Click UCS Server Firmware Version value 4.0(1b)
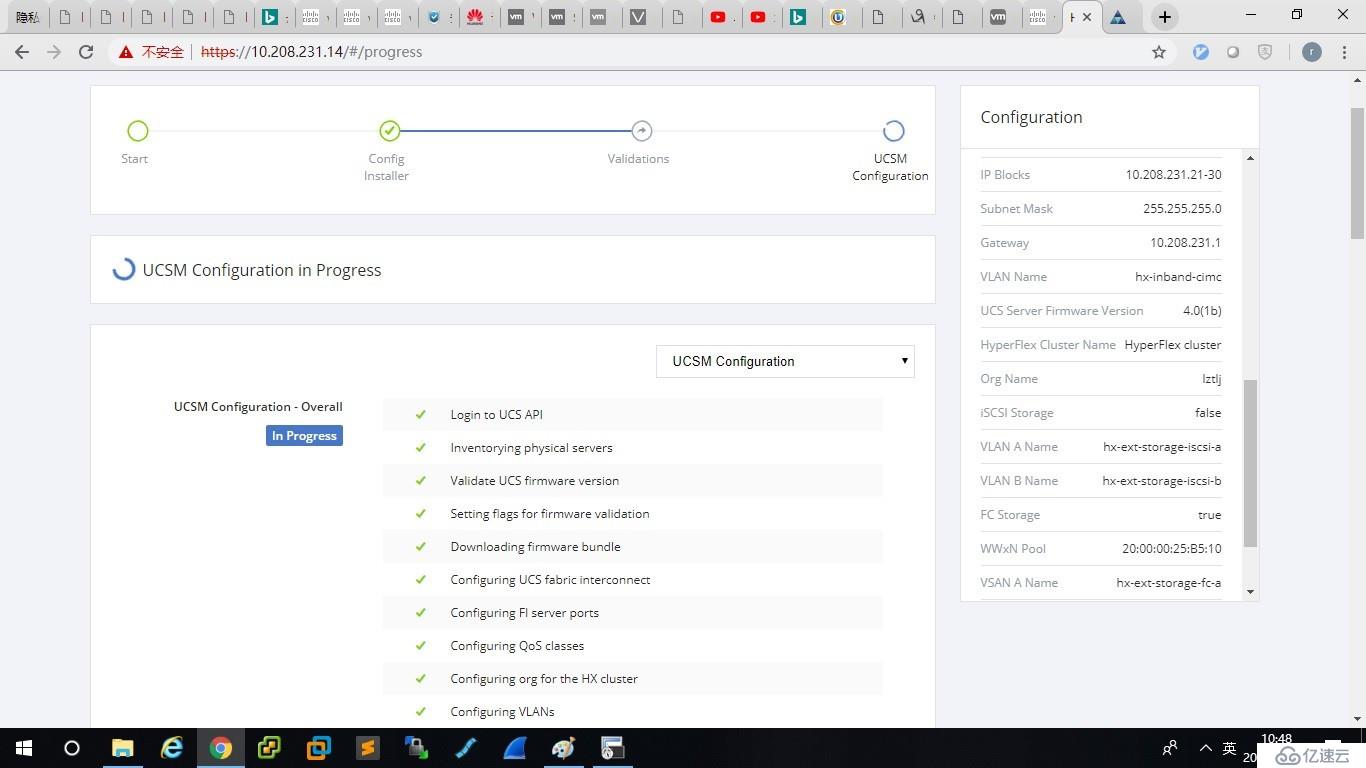The height and width of the screenshot is (768, 1366). [1202, 310]
